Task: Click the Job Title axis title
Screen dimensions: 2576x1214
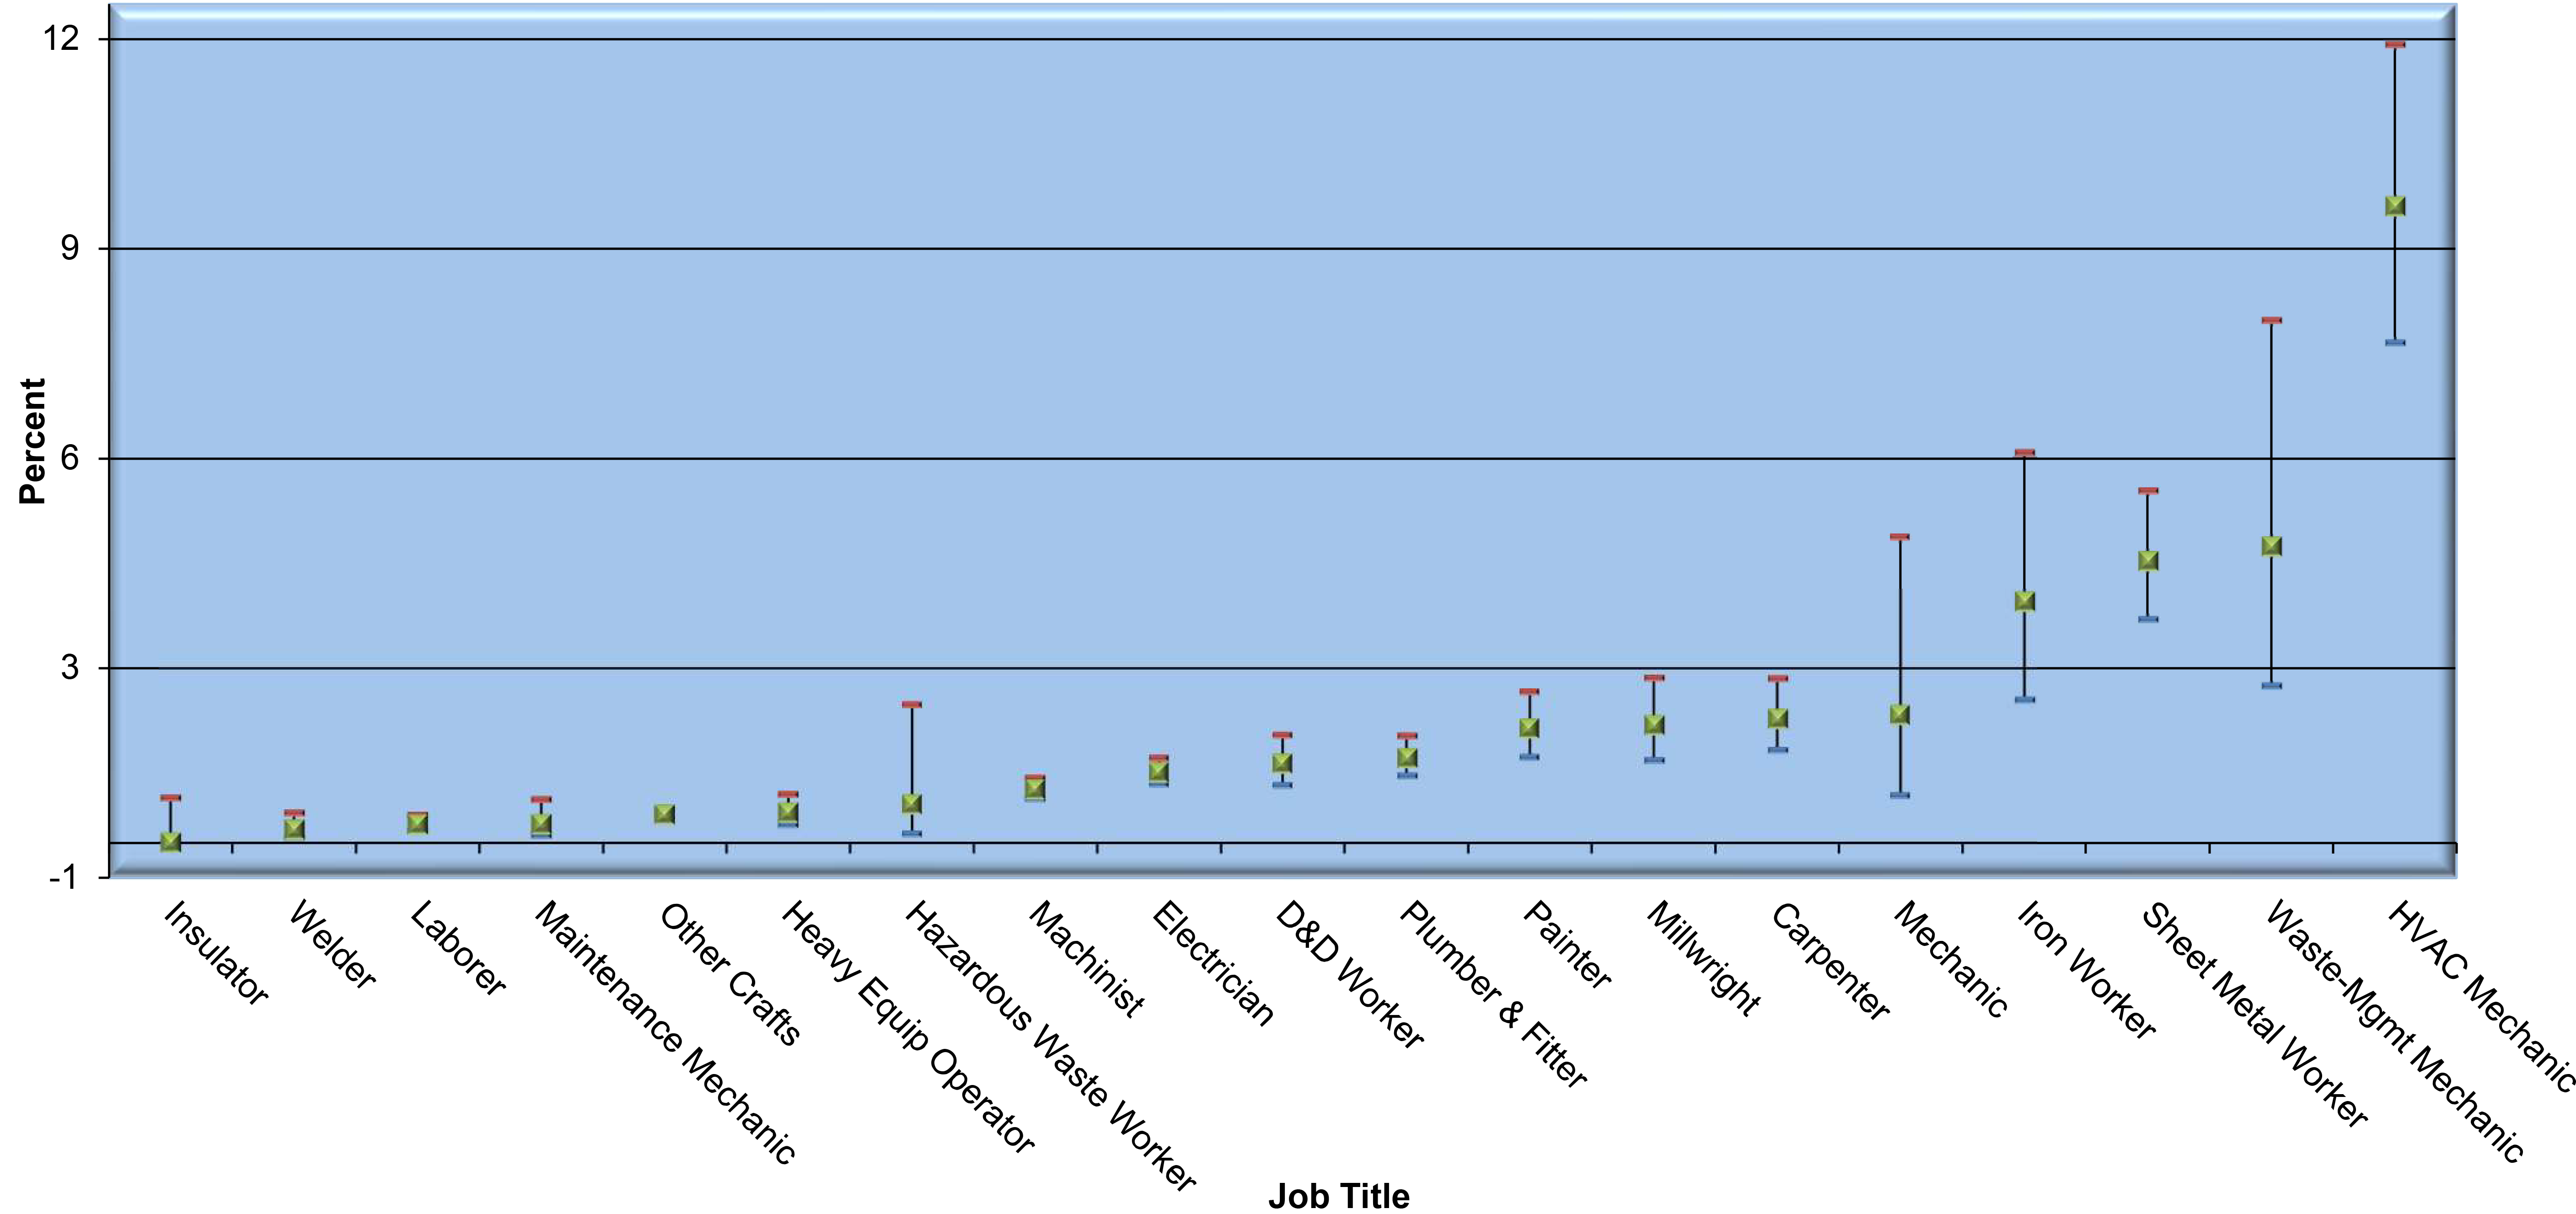Action: click(x=1339, y=1196)
